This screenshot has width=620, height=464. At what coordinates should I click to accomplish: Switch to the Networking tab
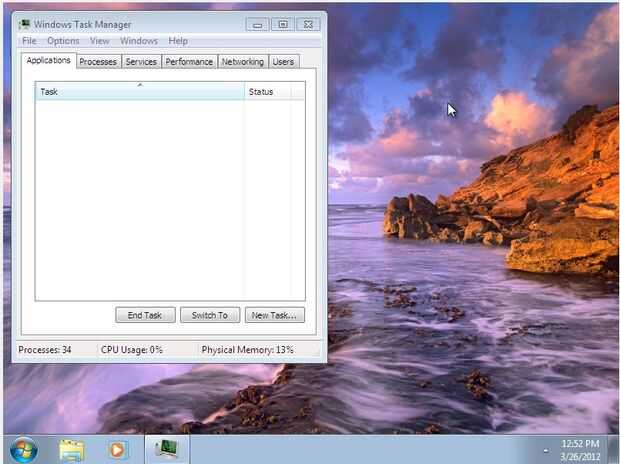click(242, 62)
